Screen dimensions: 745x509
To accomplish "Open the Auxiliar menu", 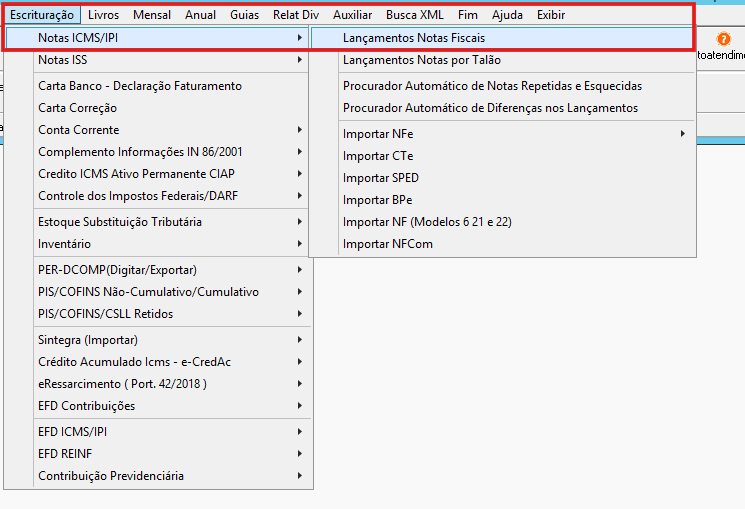I will coord(352,15).
